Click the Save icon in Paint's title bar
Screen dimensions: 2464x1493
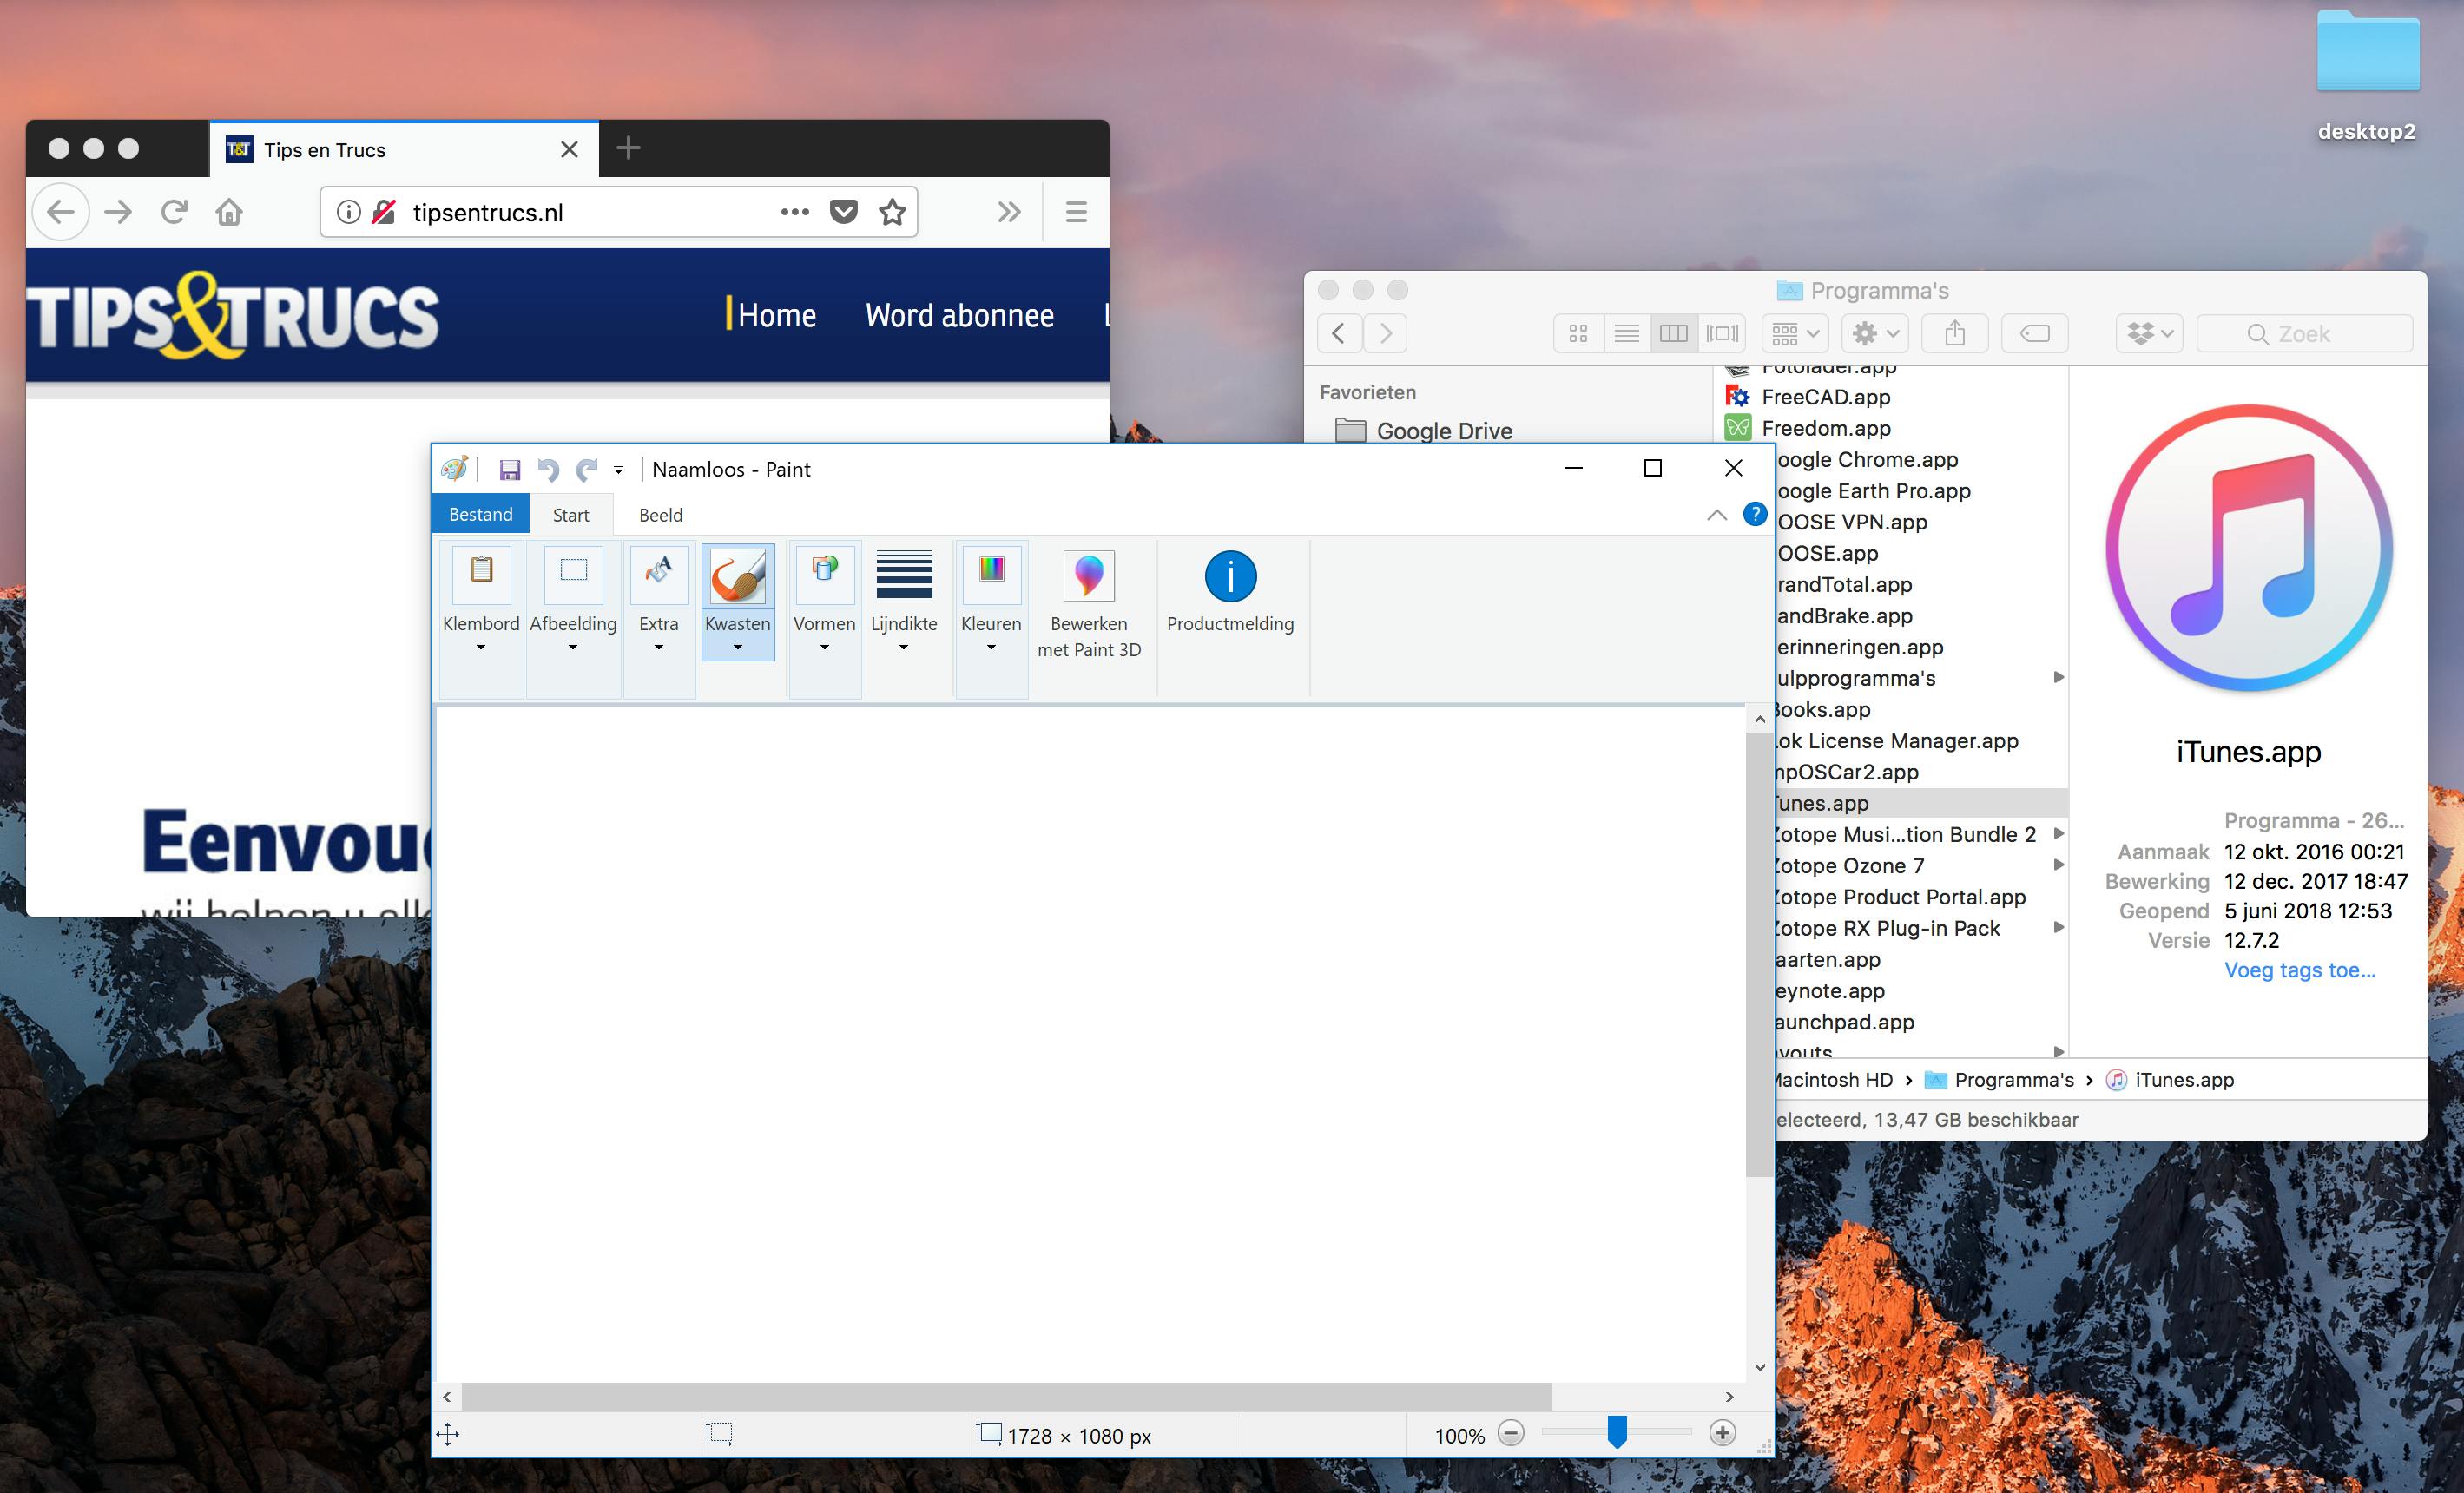[510, 469]
